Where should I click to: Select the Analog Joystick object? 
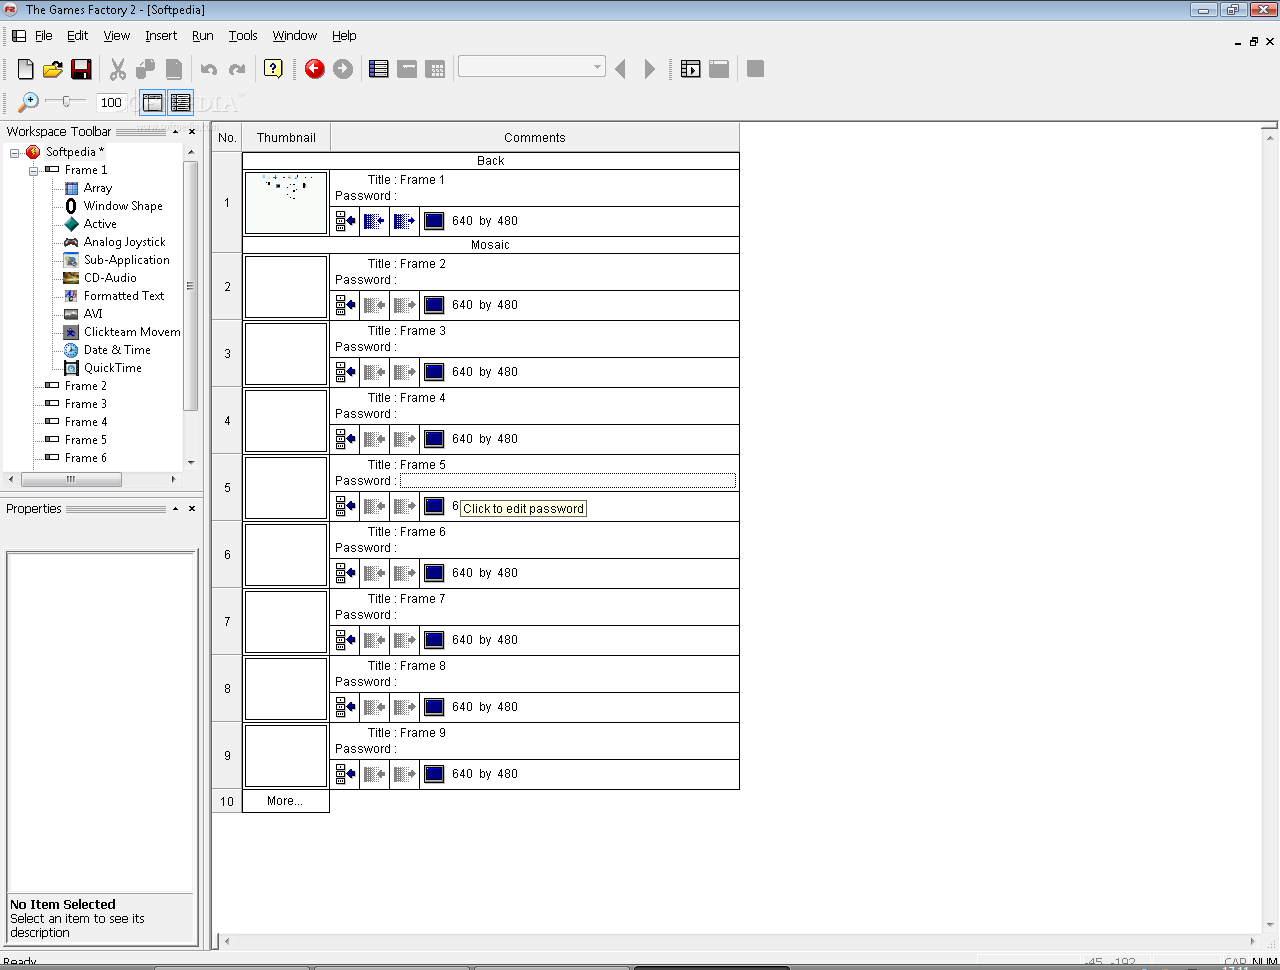(x=125, y=242)
